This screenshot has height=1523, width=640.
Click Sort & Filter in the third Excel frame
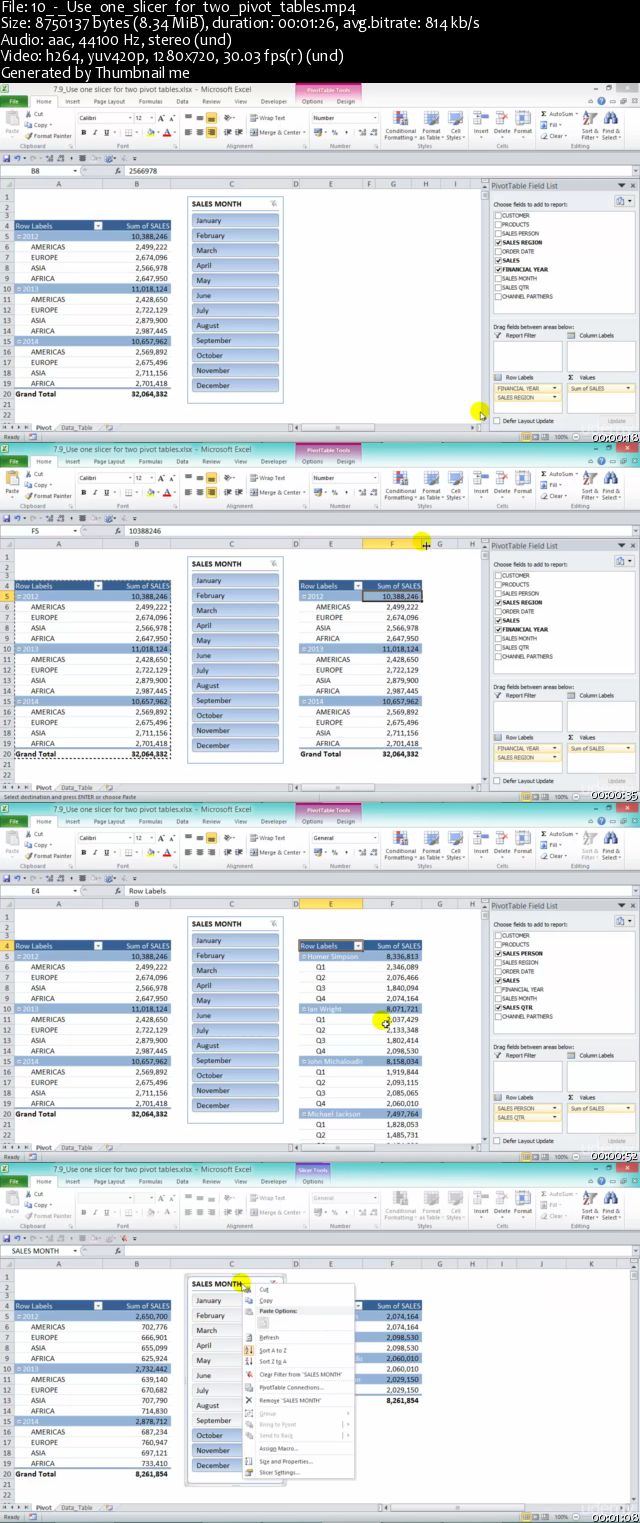pyautogui.click(x=589, y=844)
